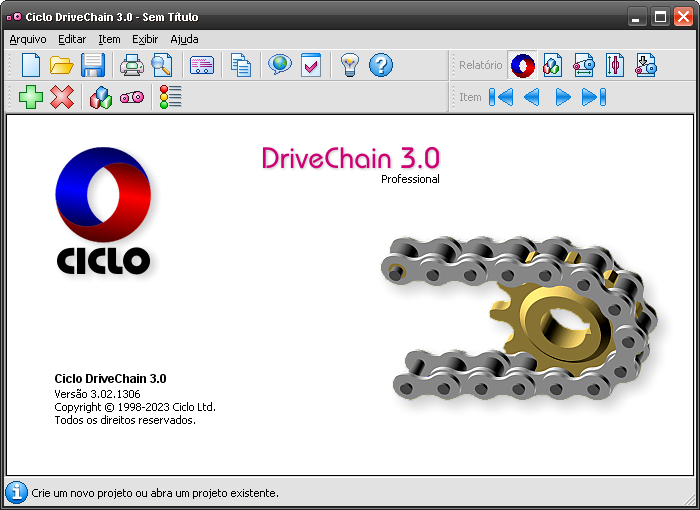Open the traffic light list icon
The image size is (700, 510).
coord(171,97)
